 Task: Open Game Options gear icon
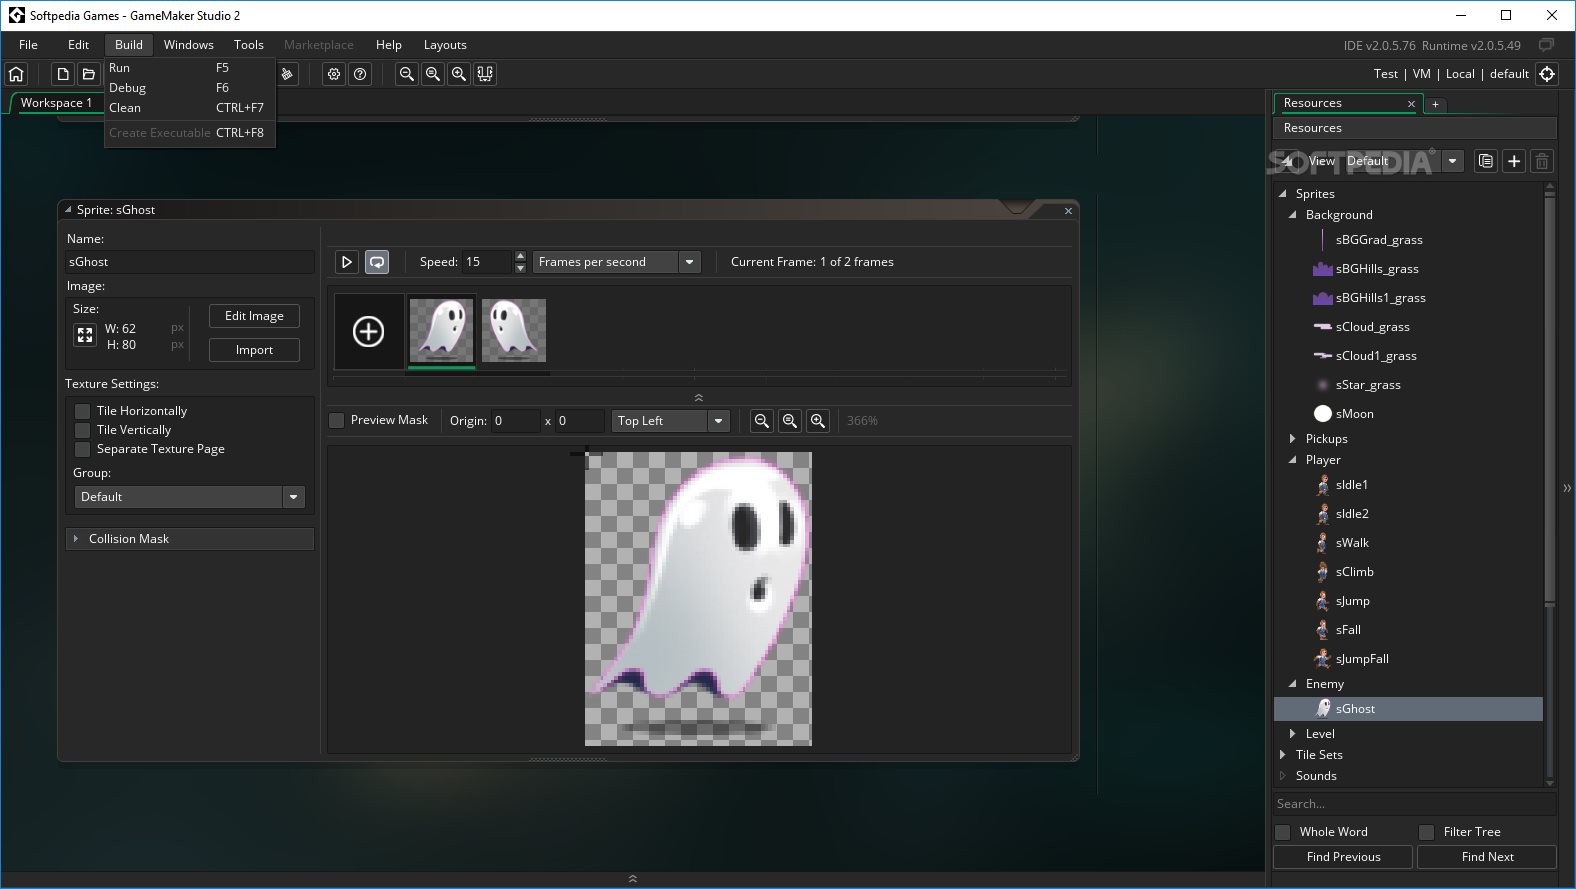click(334, 74)
